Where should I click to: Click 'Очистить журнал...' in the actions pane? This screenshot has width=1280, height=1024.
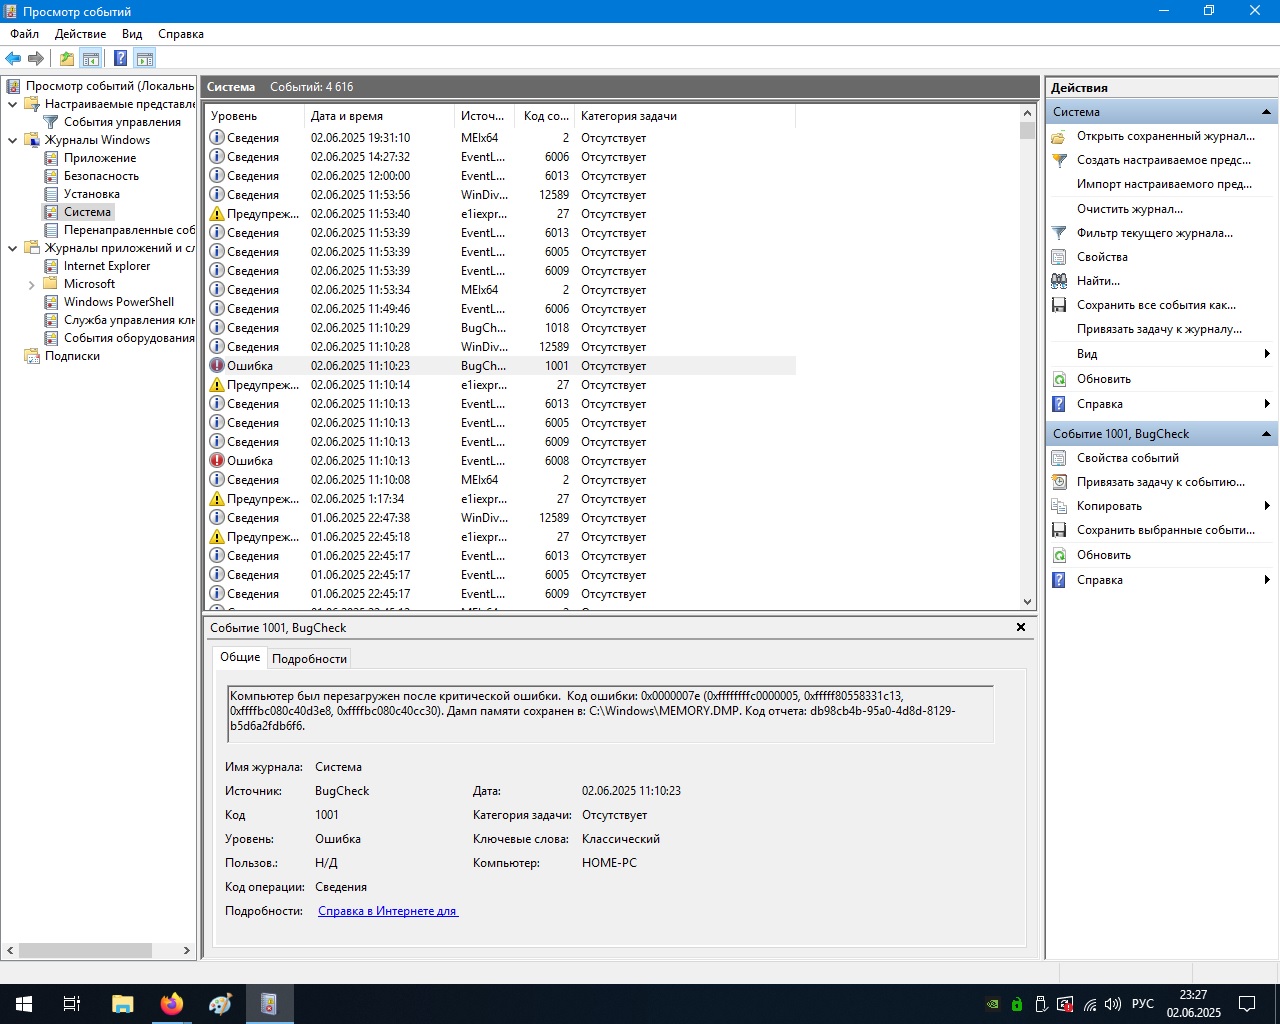click(1129, 209)
